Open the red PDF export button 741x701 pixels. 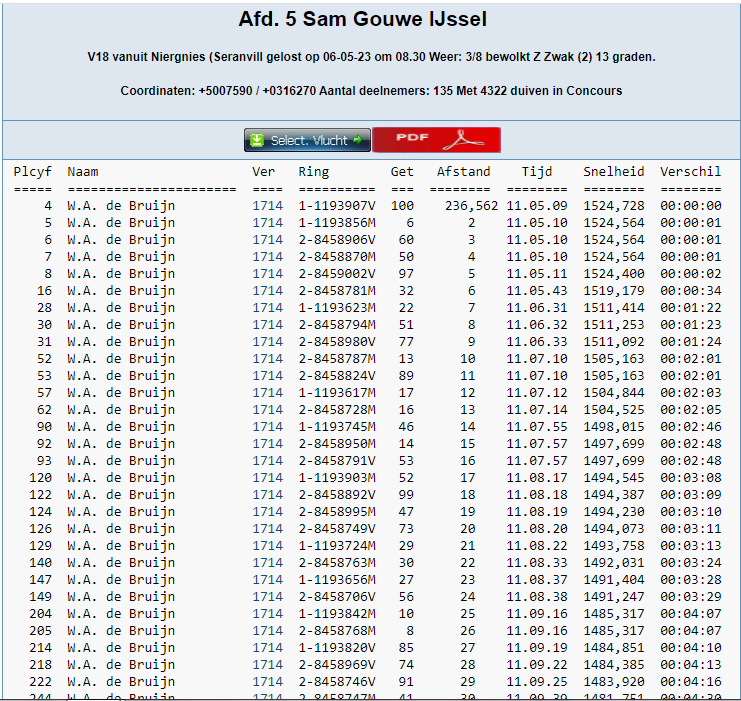436,140
